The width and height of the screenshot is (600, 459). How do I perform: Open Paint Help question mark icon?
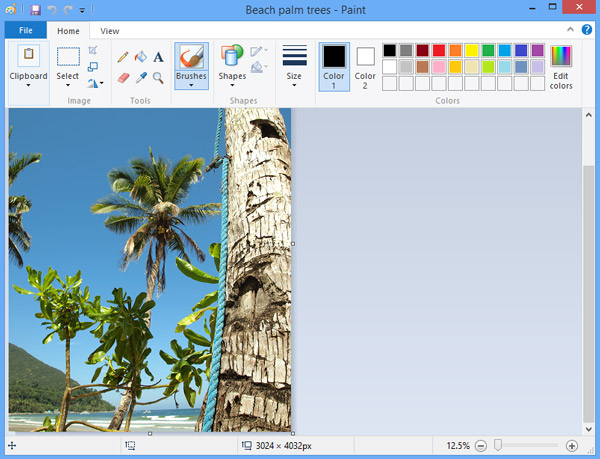coord(587,30)
